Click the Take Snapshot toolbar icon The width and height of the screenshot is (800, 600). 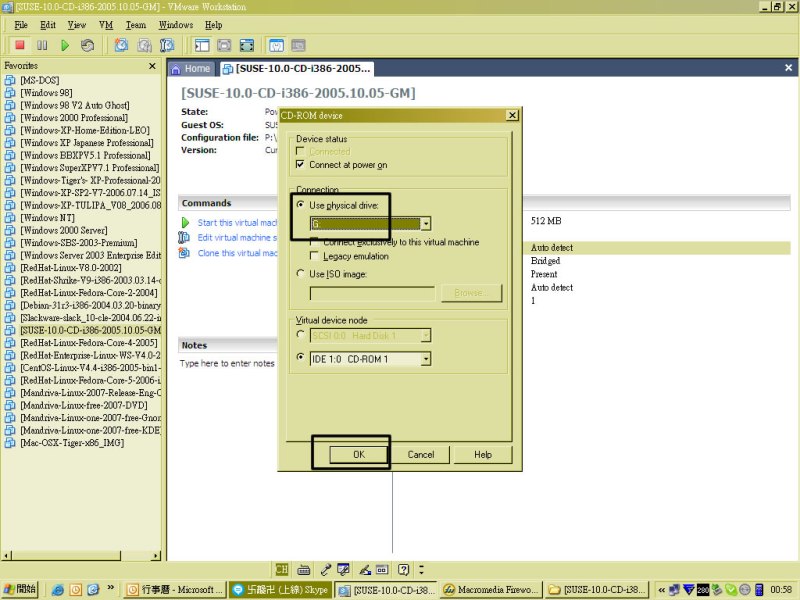(121, 45)
